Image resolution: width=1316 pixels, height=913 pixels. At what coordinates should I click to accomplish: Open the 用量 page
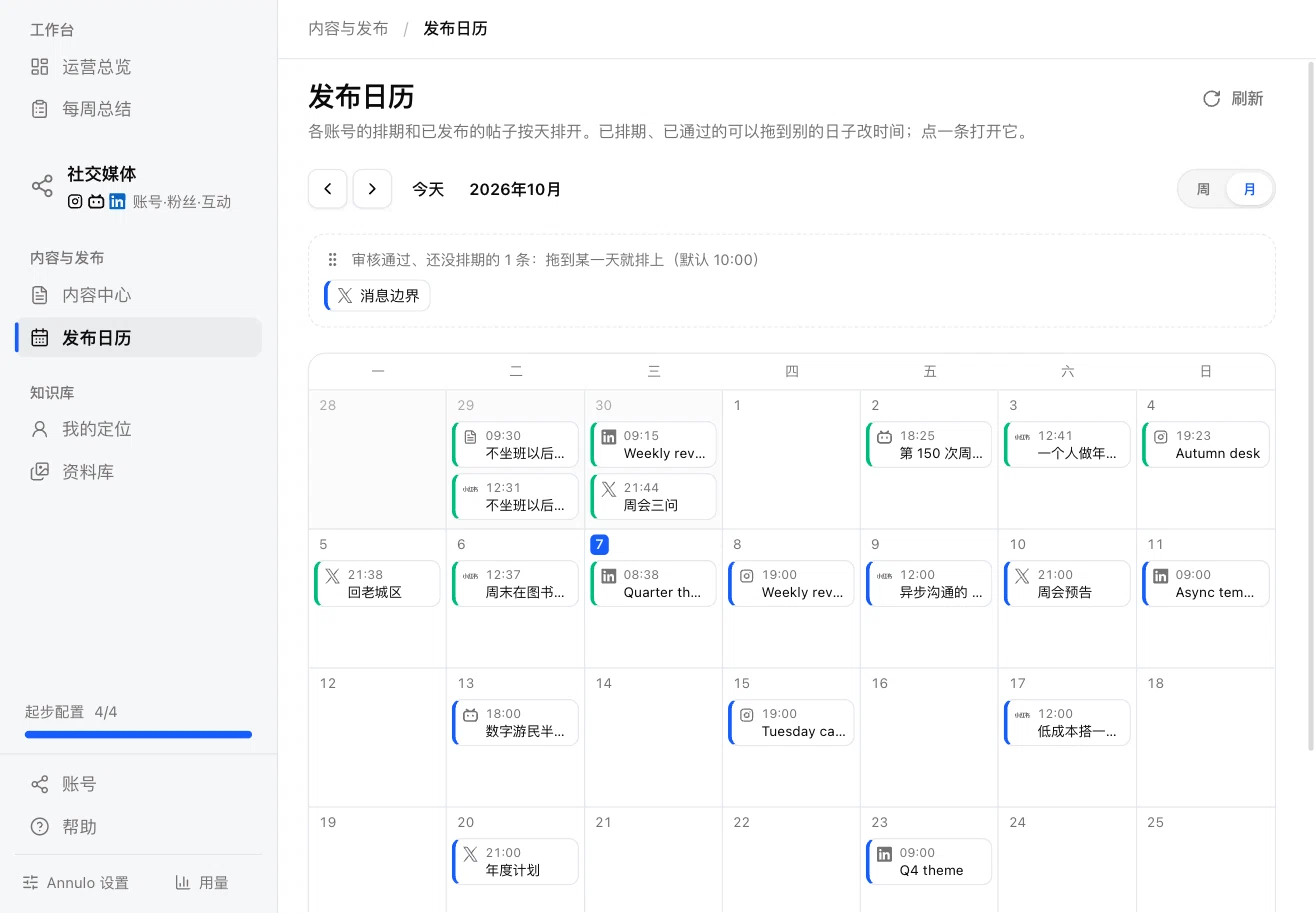click(x=202, y=883)
